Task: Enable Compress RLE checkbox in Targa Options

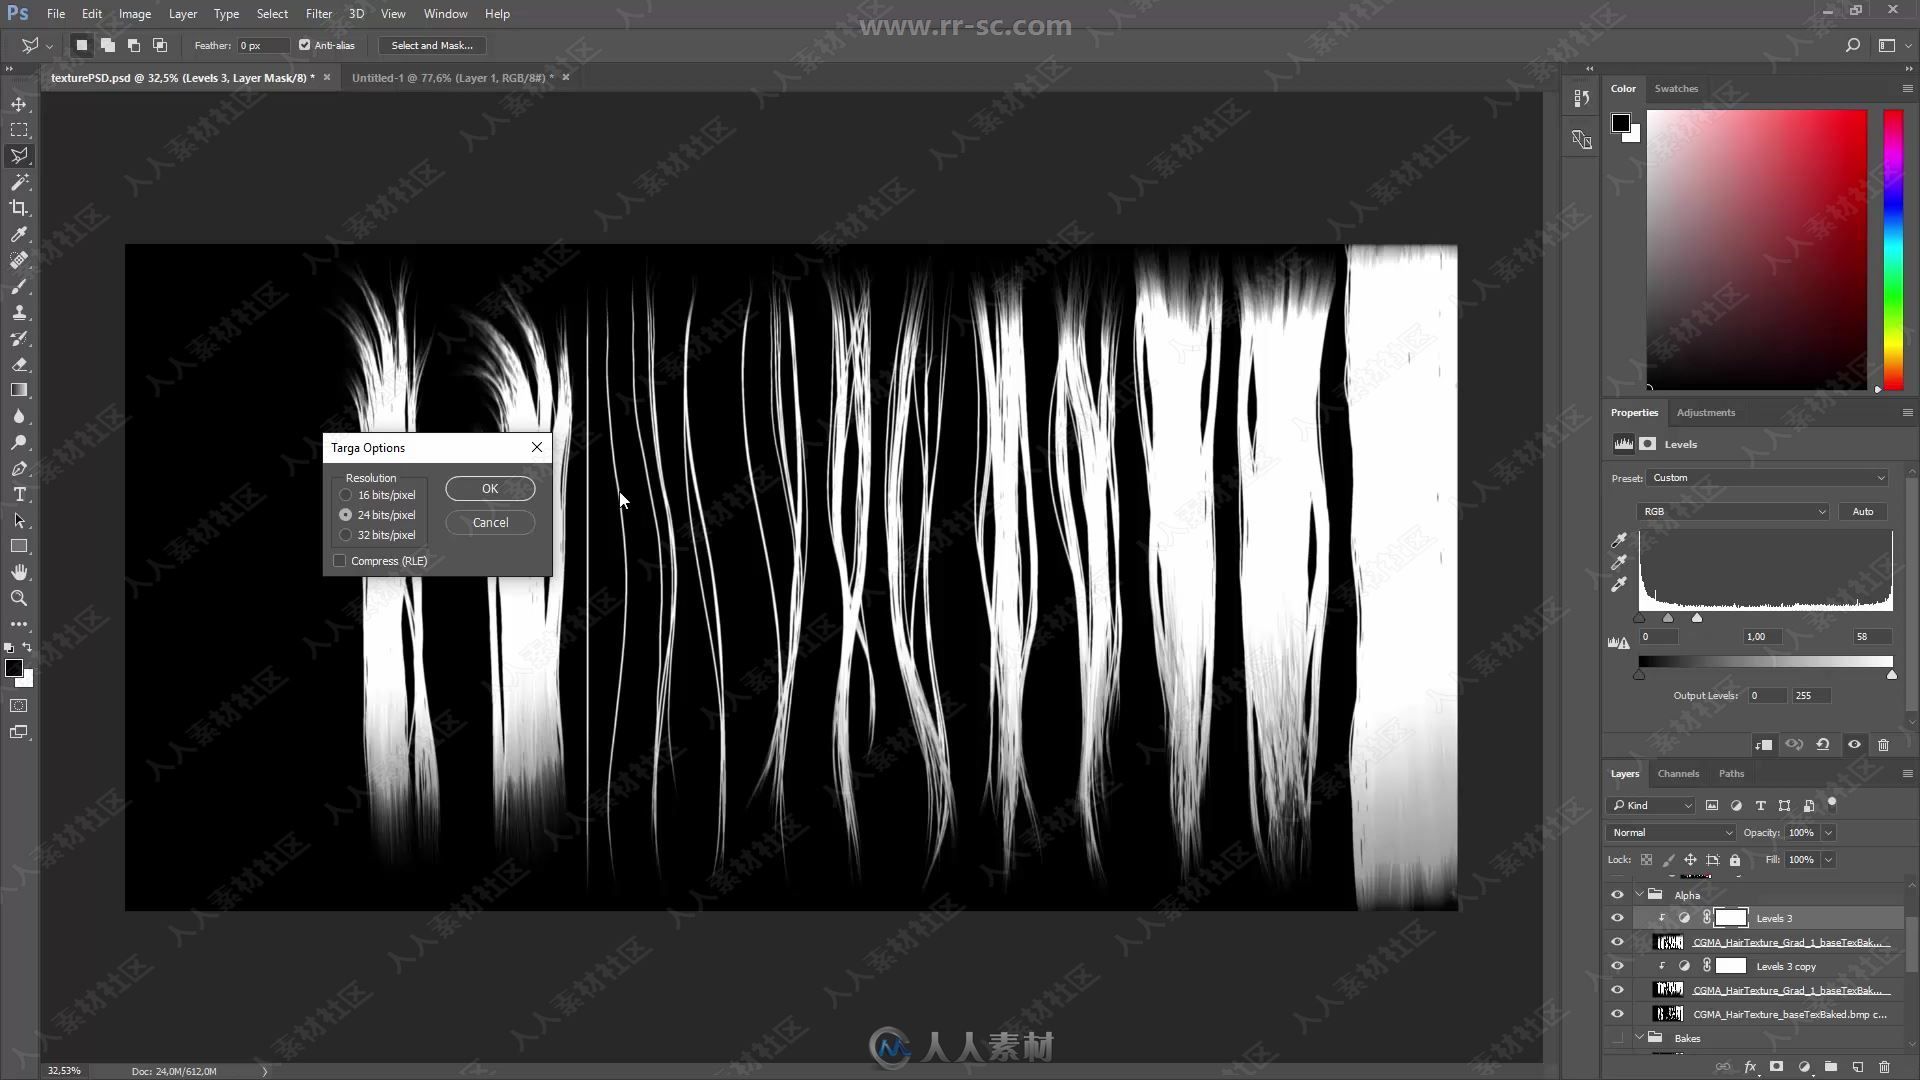Action: tap(339, 560)
